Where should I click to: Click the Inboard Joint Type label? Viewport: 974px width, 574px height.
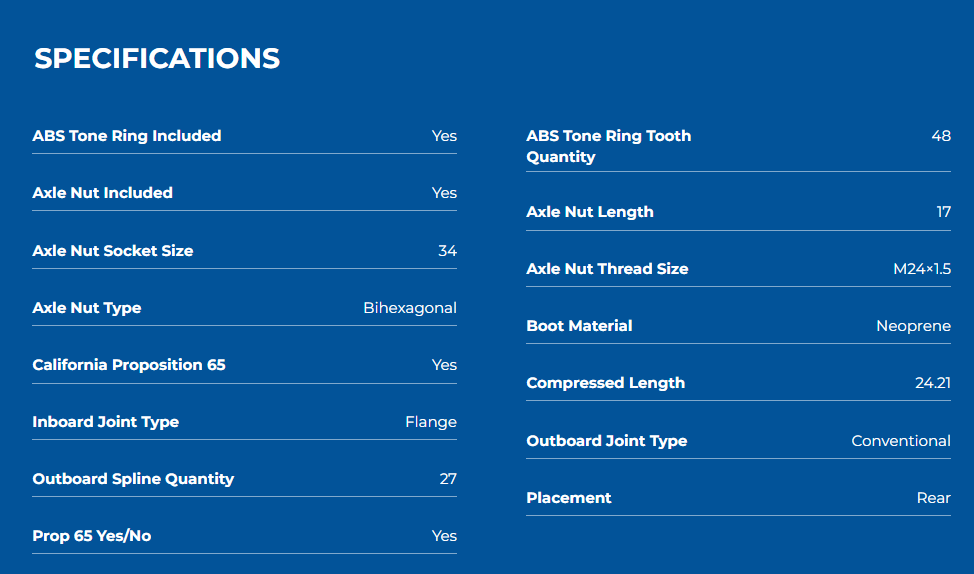(106, 422)
